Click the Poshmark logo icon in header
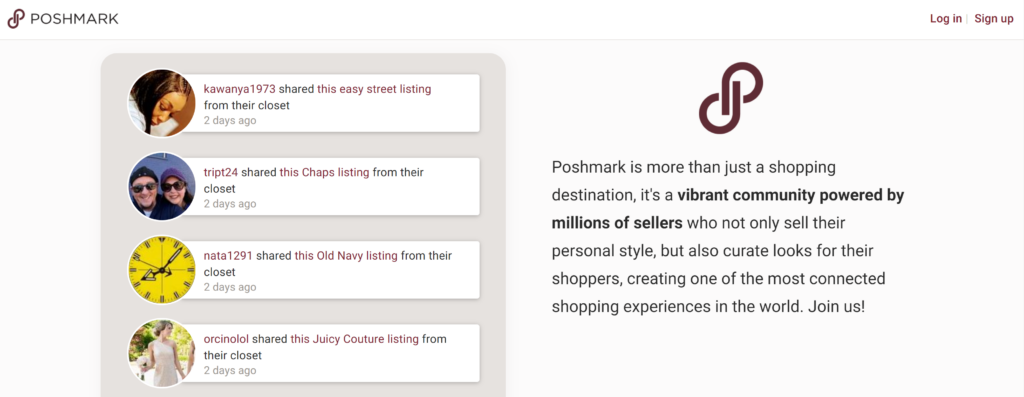The width and height of the screenshot is (1024, 397). [x=16, y=19]
